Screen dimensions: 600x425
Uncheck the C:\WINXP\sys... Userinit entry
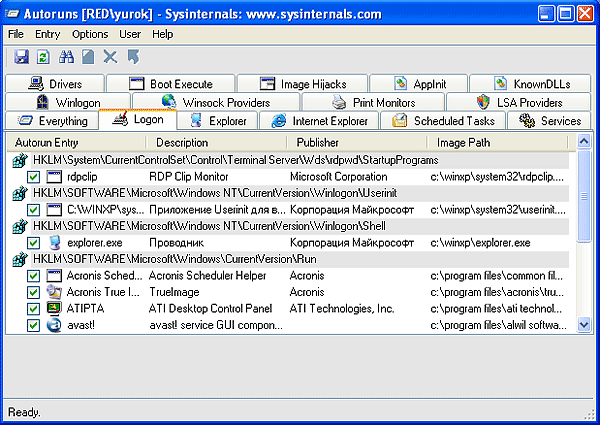[33, 210]
